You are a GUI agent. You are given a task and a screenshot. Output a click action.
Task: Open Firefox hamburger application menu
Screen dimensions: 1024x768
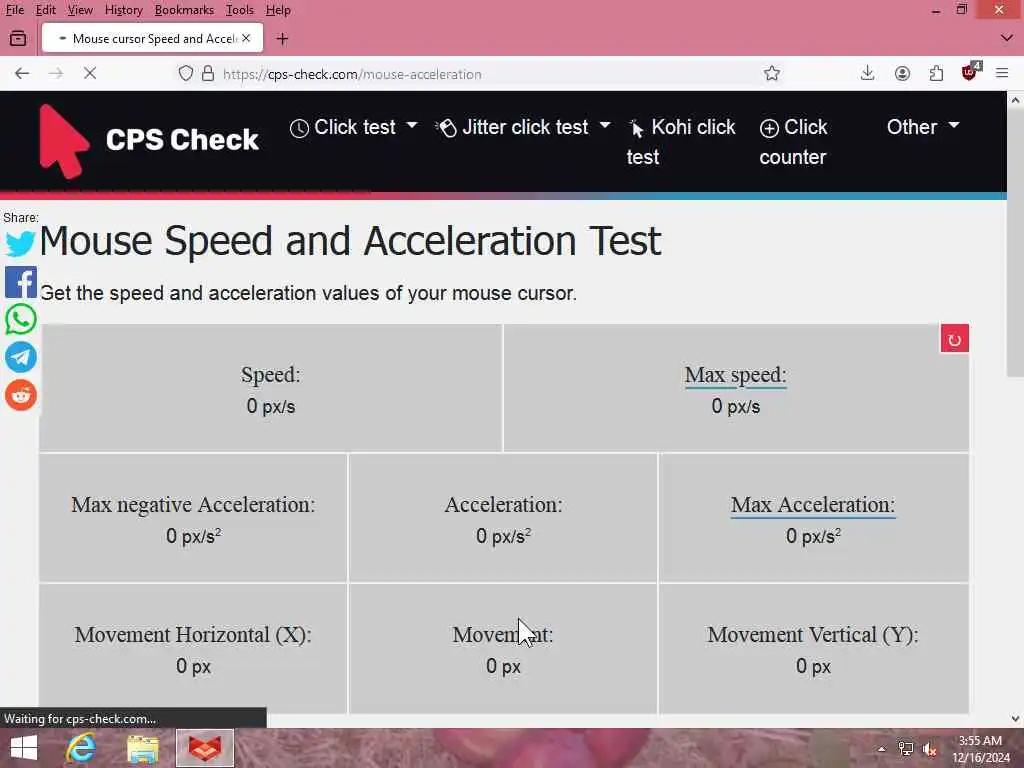coord(1002,73)
